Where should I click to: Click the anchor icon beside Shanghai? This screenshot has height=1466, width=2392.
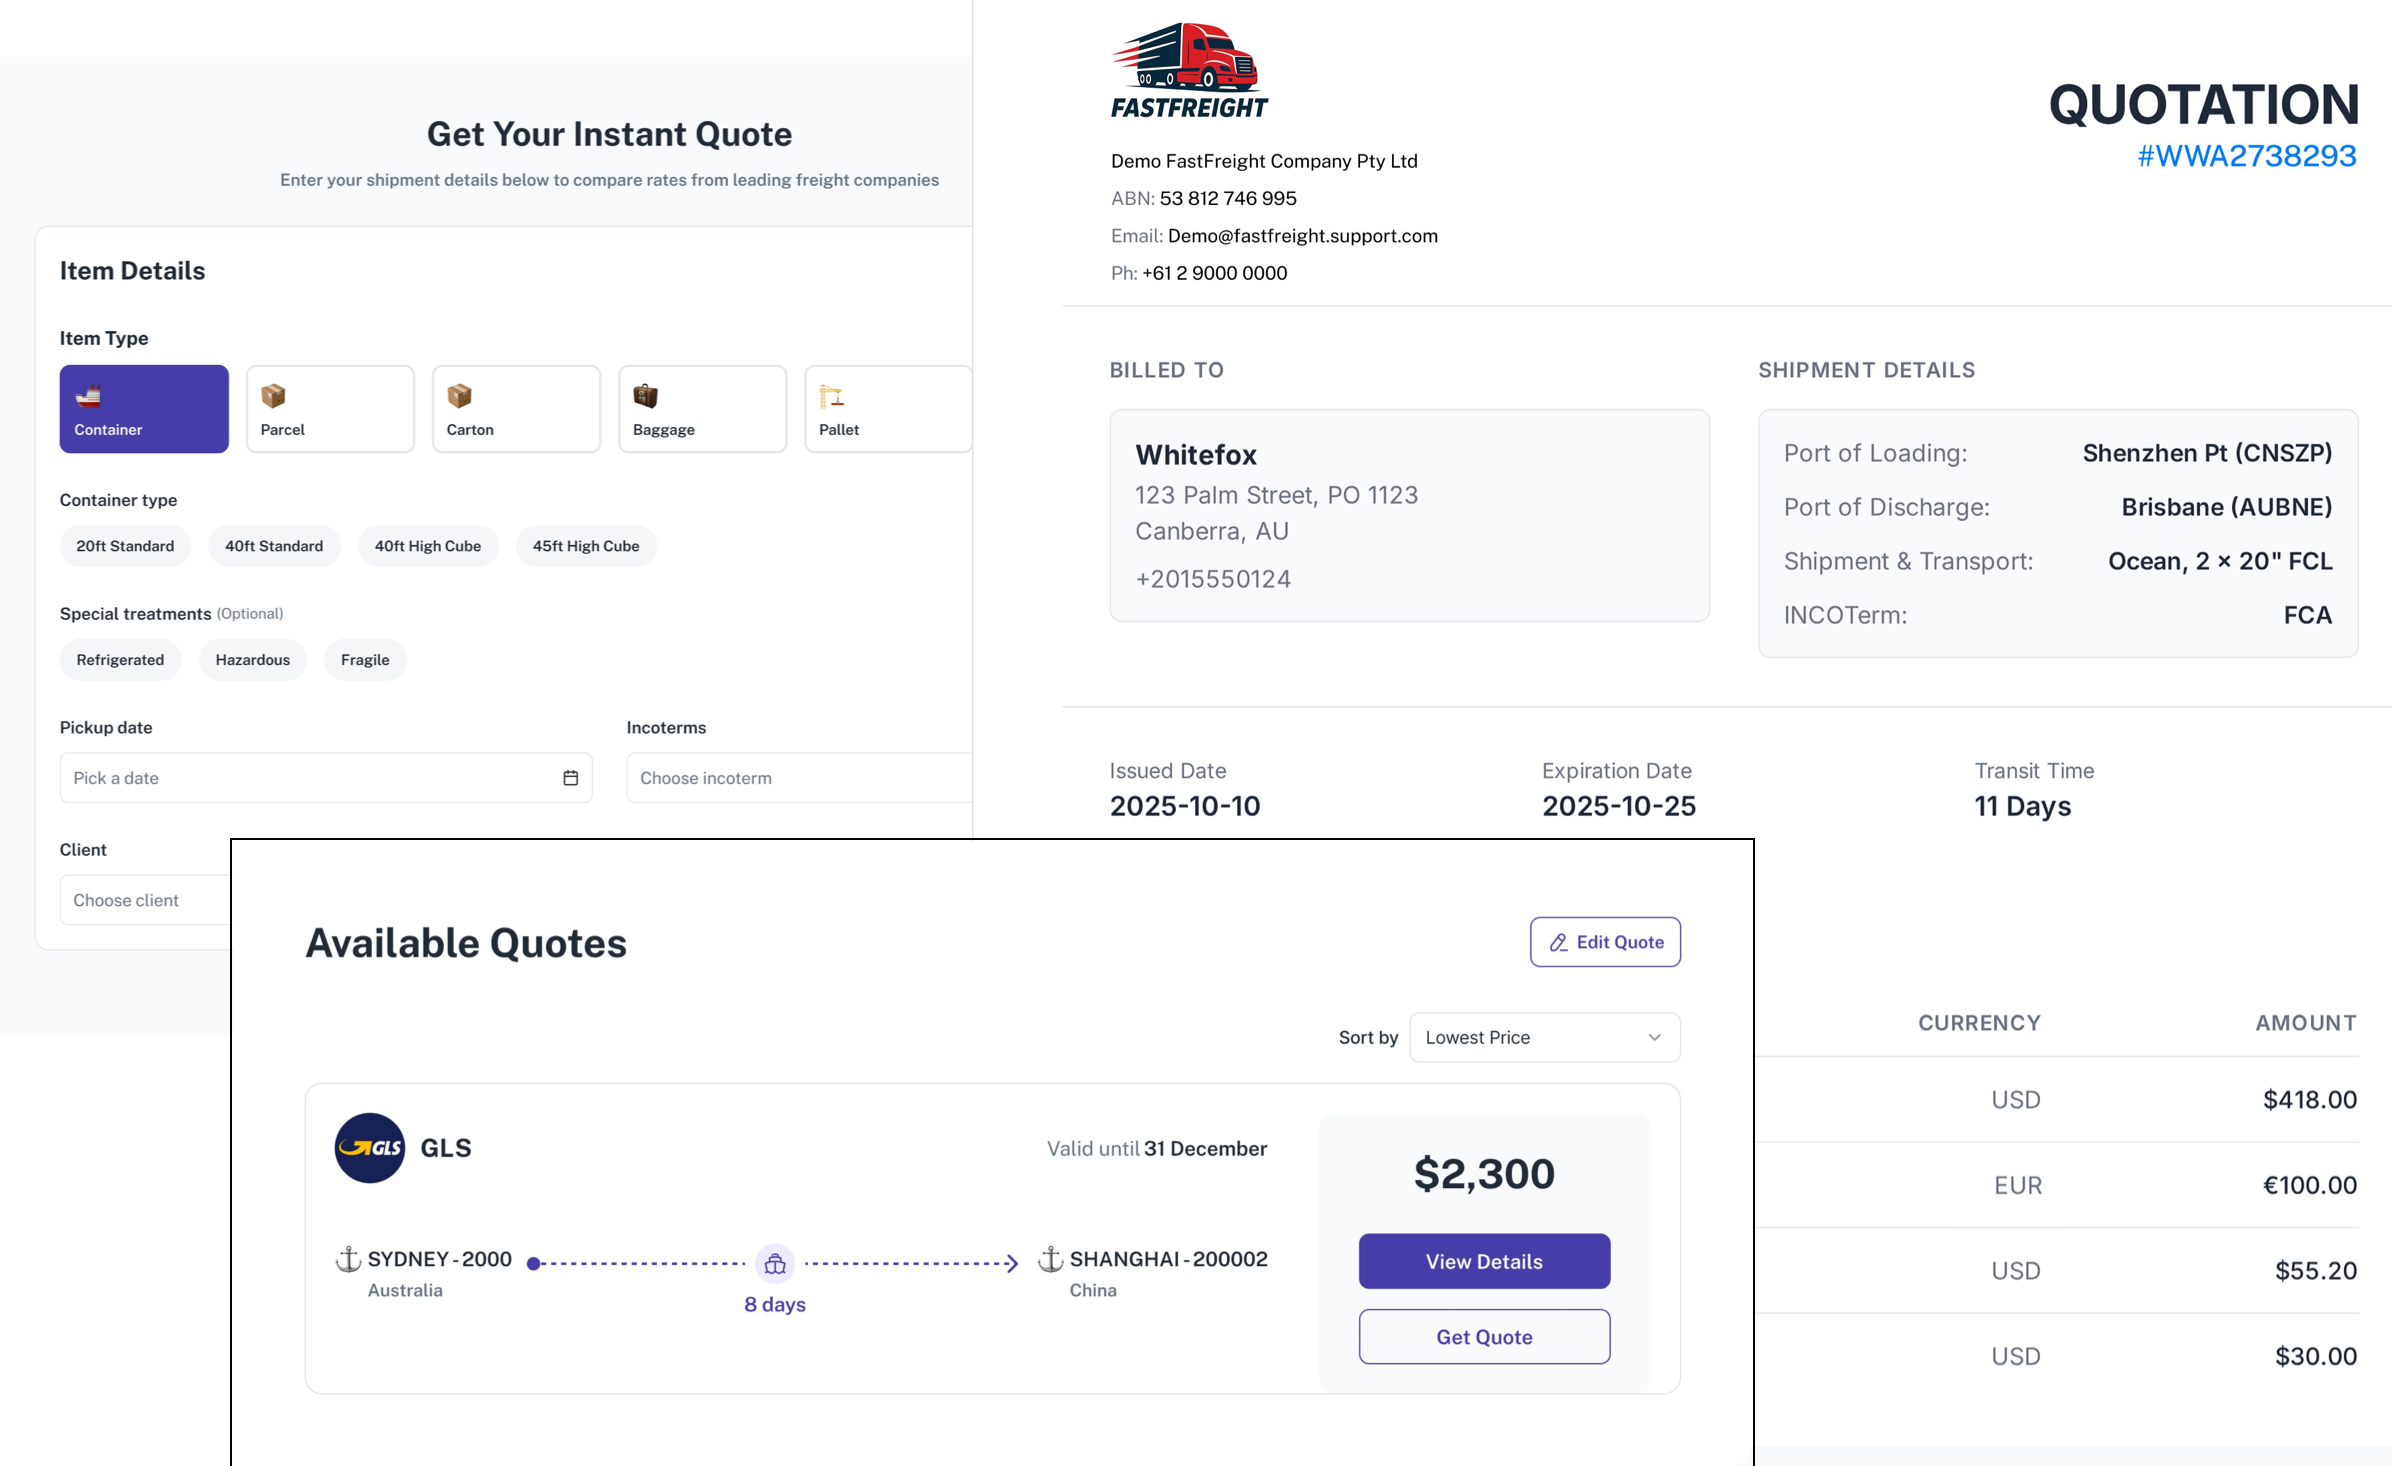(x=1050, y=1259)
